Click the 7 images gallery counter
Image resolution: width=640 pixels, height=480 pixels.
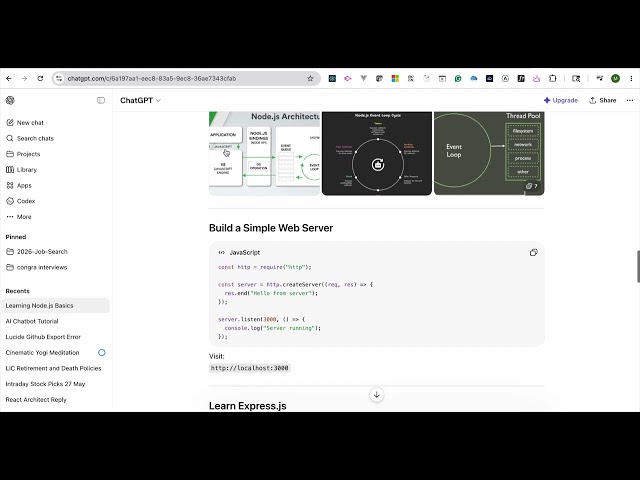point(532,186)
